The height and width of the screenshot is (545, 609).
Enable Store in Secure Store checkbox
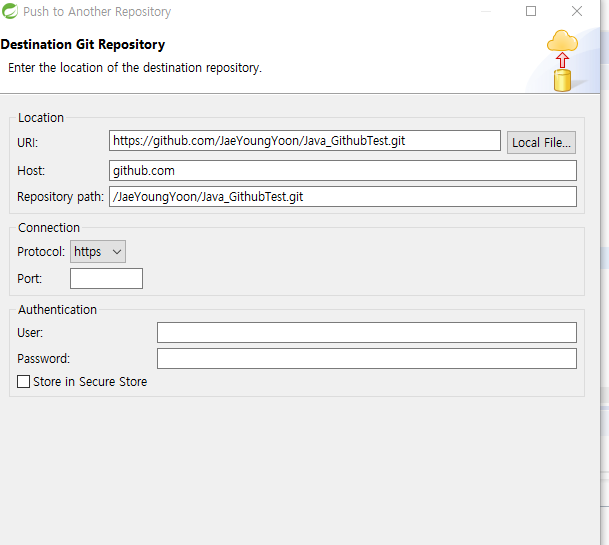(x=23, y=381)
